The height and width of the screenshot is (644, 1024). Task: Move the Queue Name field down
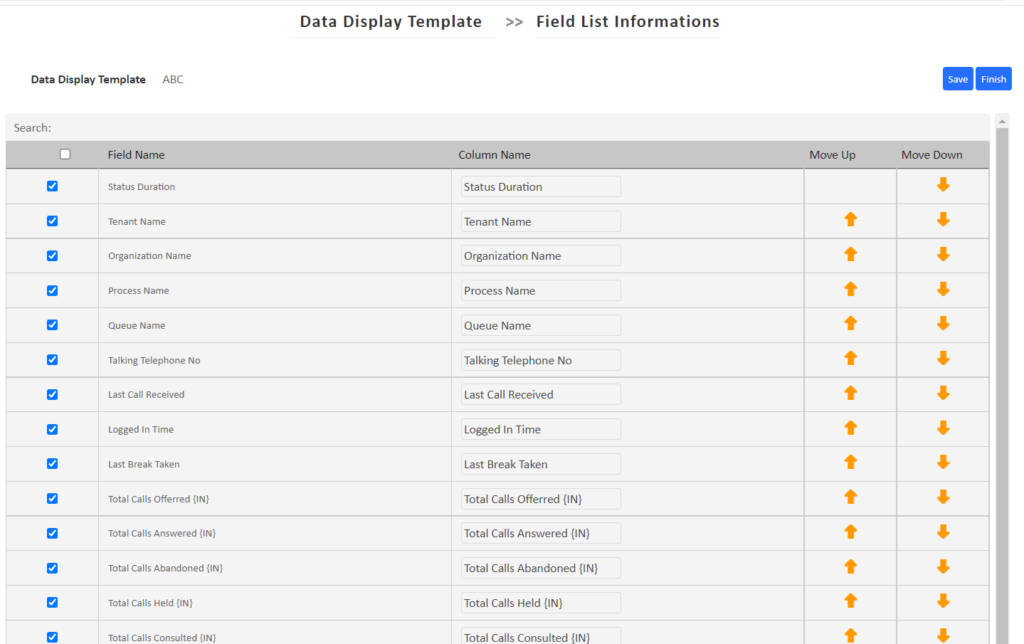pos(941,324)
